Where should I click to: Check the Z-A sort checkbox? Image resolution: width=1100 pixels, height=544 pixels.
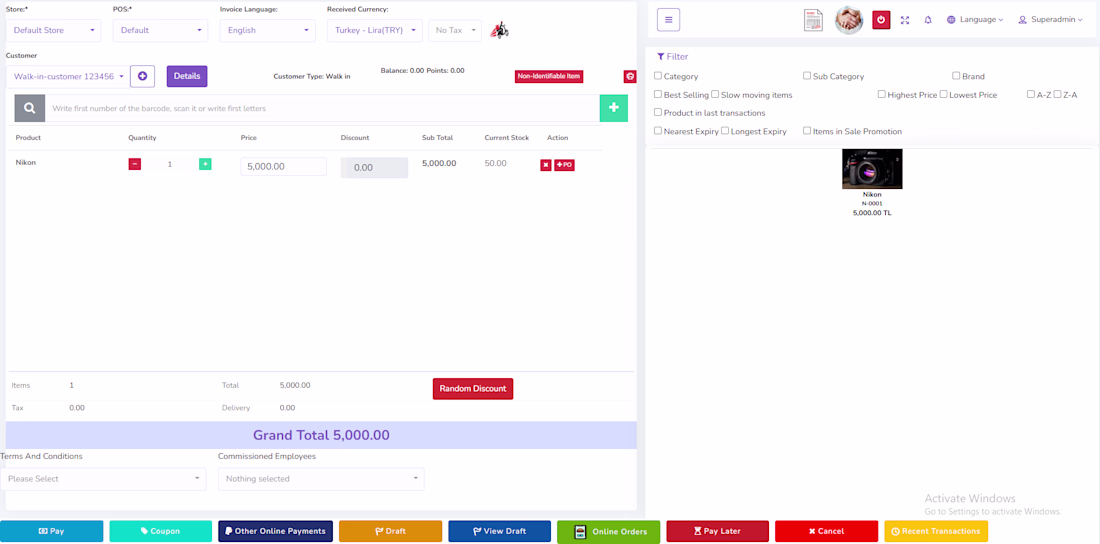pos(1057,94)
